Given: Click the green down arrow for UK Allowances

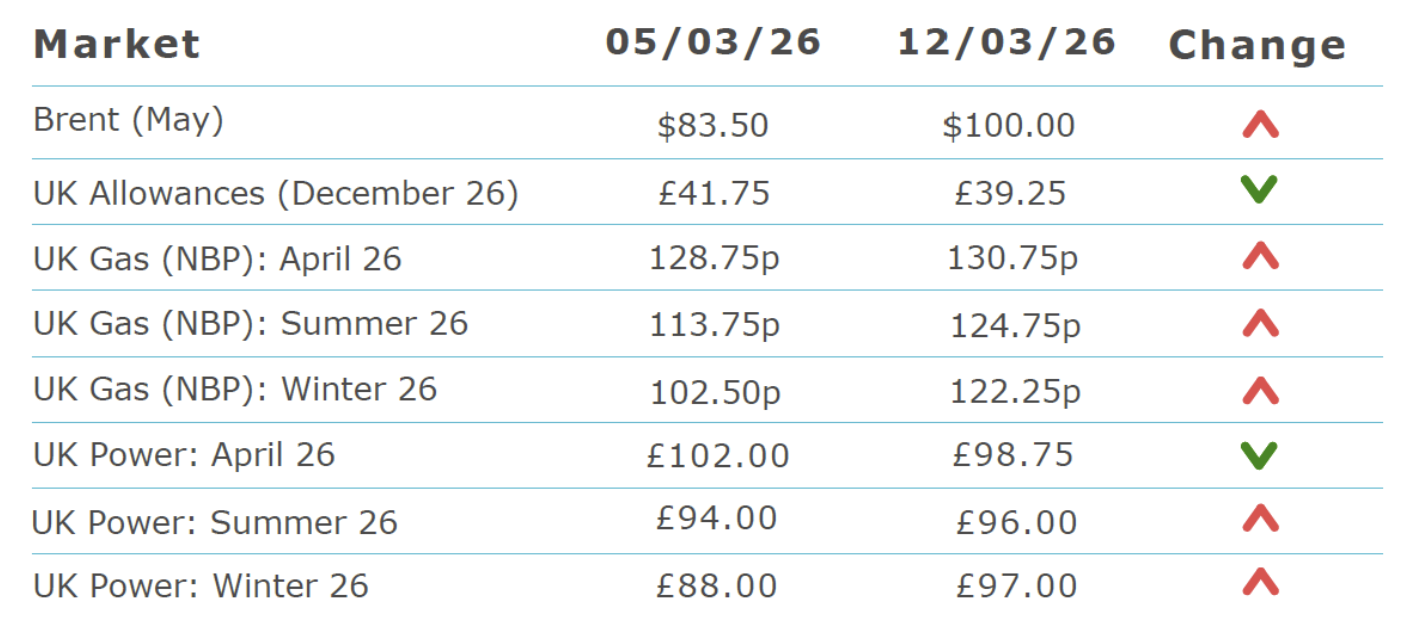Looking at the screenshot, I should (x=1260, y=190).
